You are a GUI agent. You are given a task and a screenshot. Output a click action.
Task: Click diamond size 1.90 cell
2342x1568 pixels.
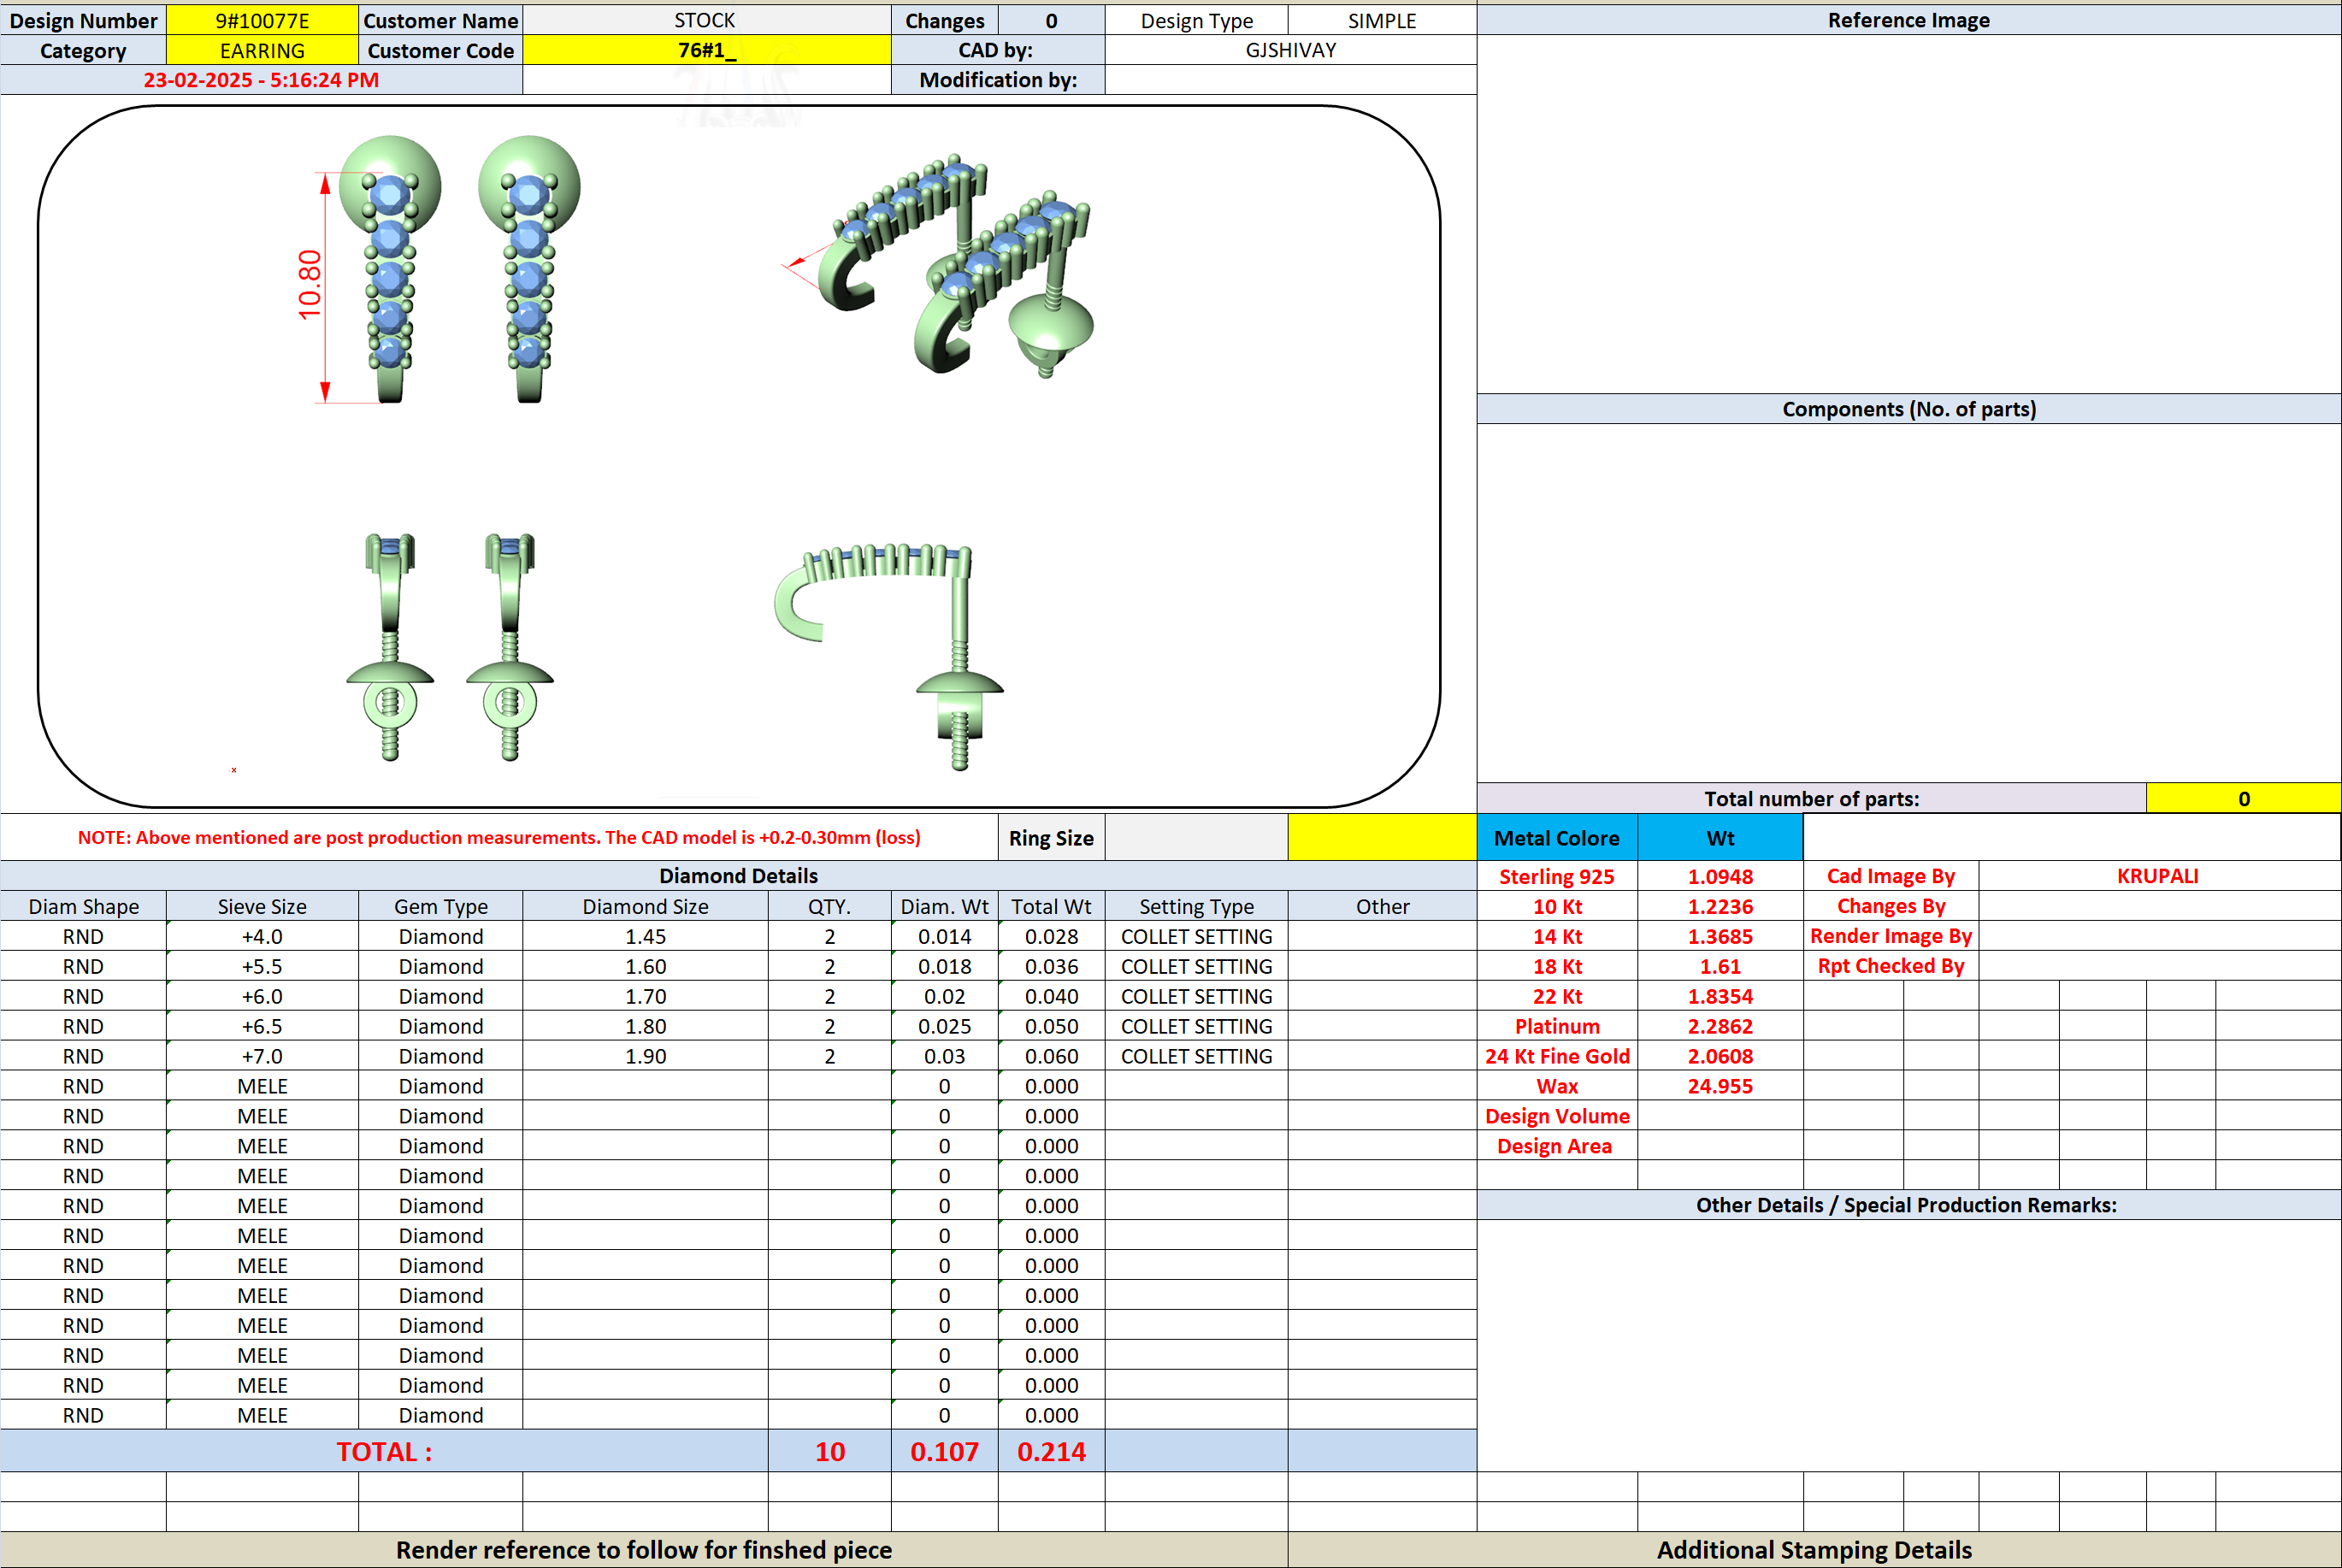pyautogui.click(x=645, y=1056)
